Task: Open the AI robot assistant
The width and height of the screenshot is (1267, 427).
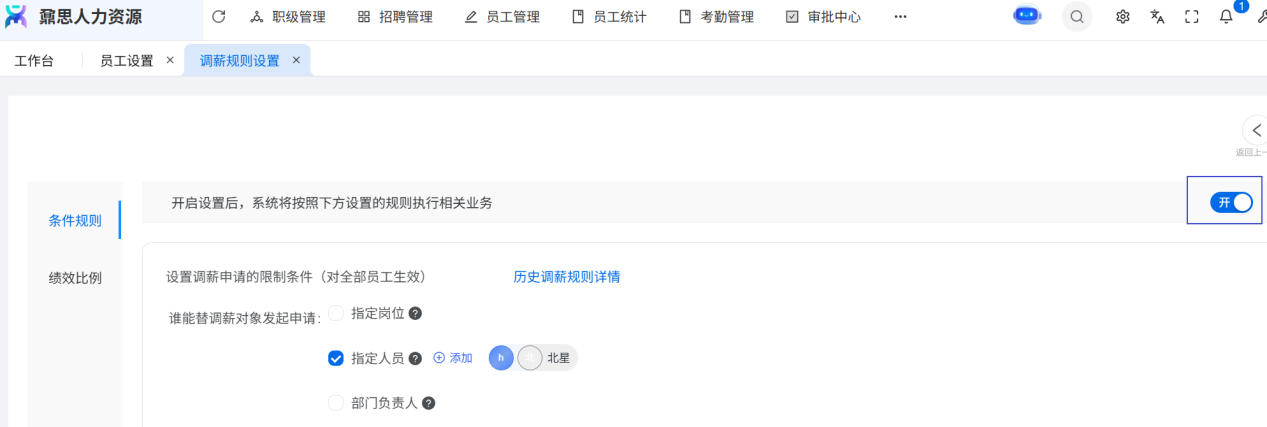Action: (1027, 16)
